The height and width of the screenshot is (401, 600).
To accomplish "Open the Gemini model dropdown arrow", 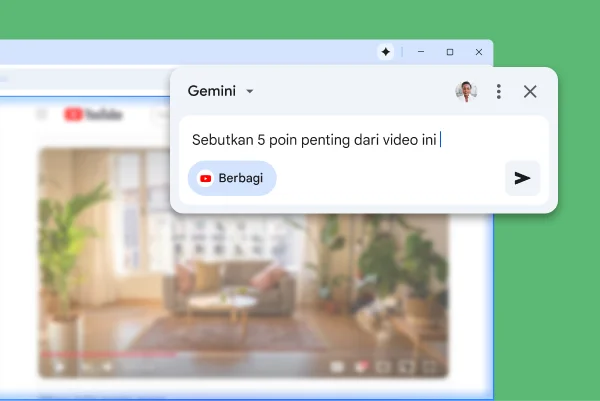I will point(250,91).
